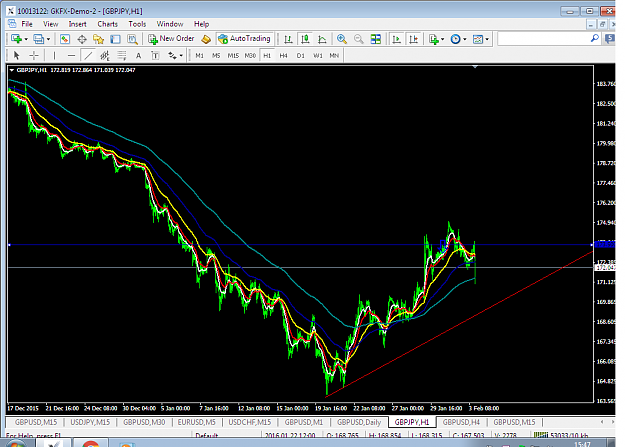Zoom out on the chart
Screen dimensions: 625x447
click(359, 39)
